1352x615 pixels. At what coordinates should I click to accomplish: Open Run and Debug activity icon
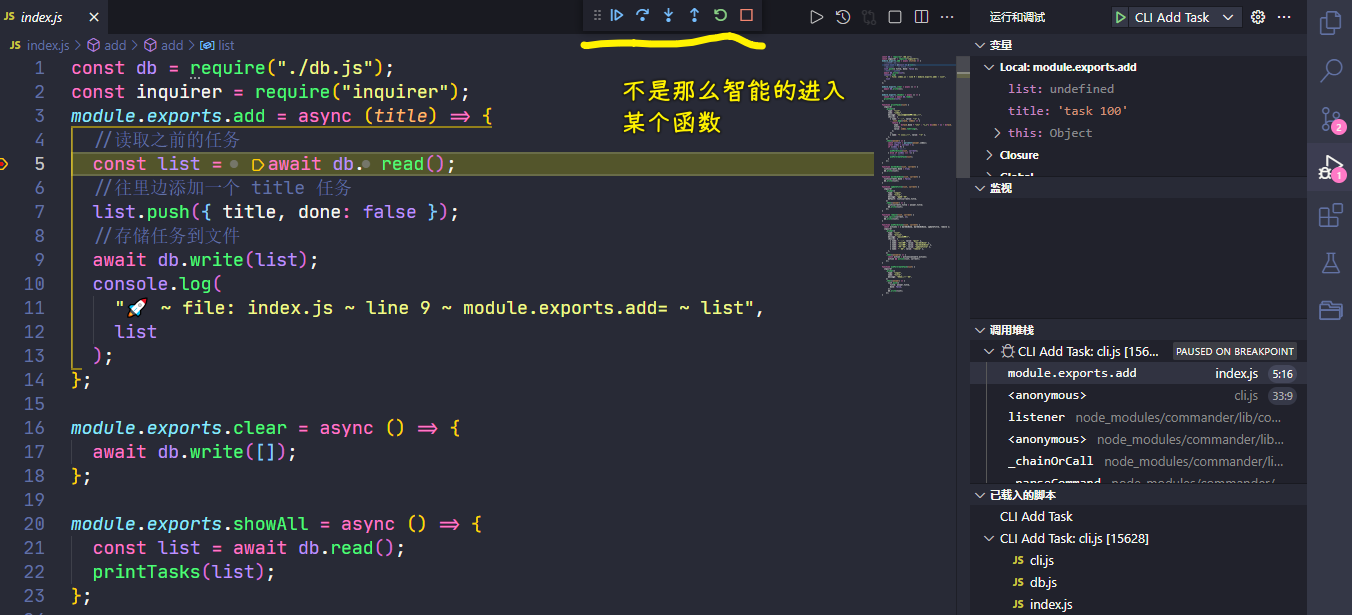(x=1330, y=167)
